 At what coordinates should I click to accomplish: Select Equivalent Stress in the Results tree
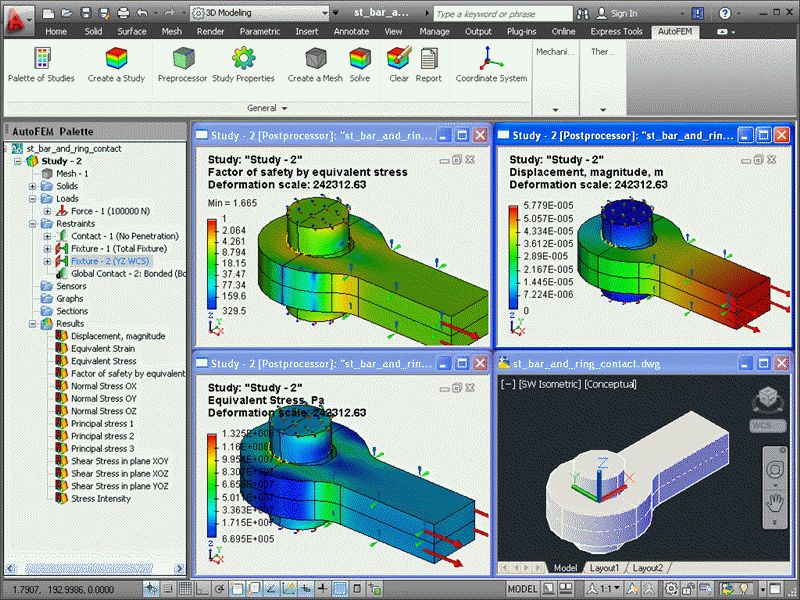[103, 361]
